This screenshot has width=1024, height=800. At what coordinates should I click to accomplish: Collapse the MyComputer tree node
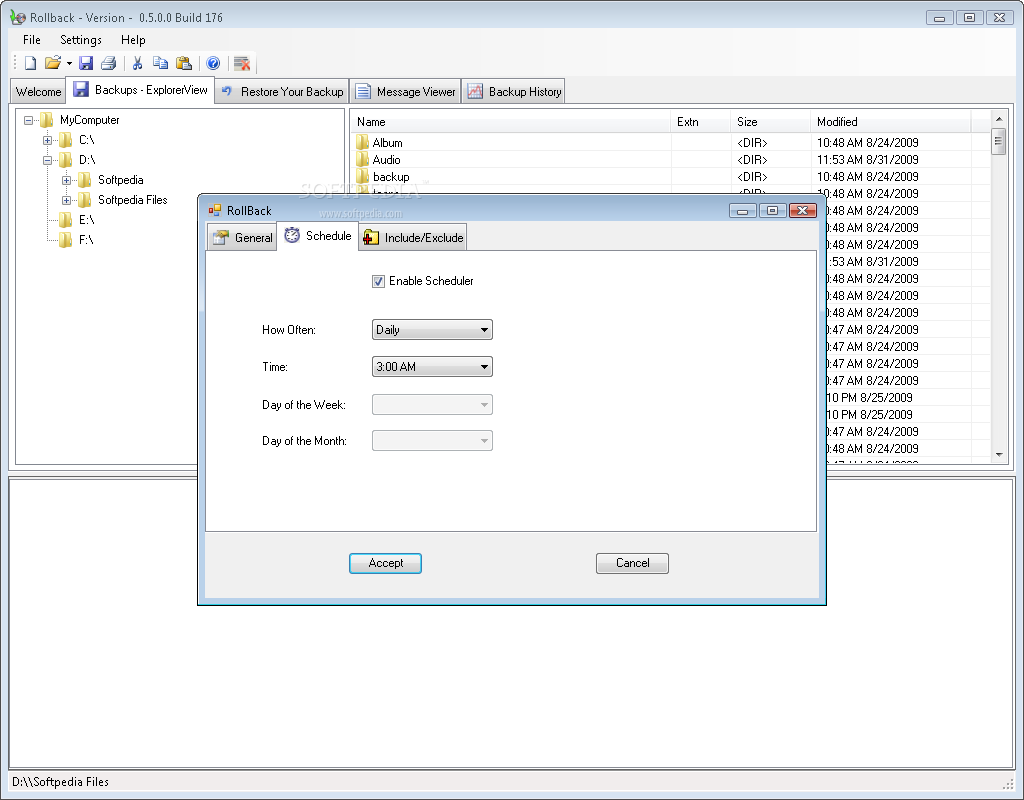point(28,120)
